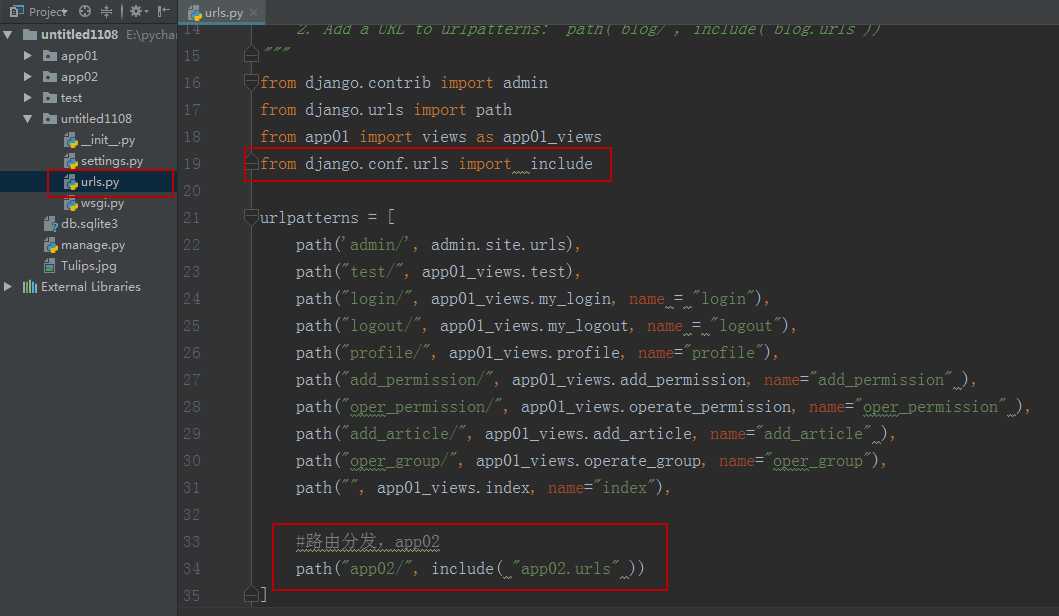The height and width of the screenshot is (616, 1059).
Task: Click the '#路由分发, app02' comment
Action: (x=367, y=542)
